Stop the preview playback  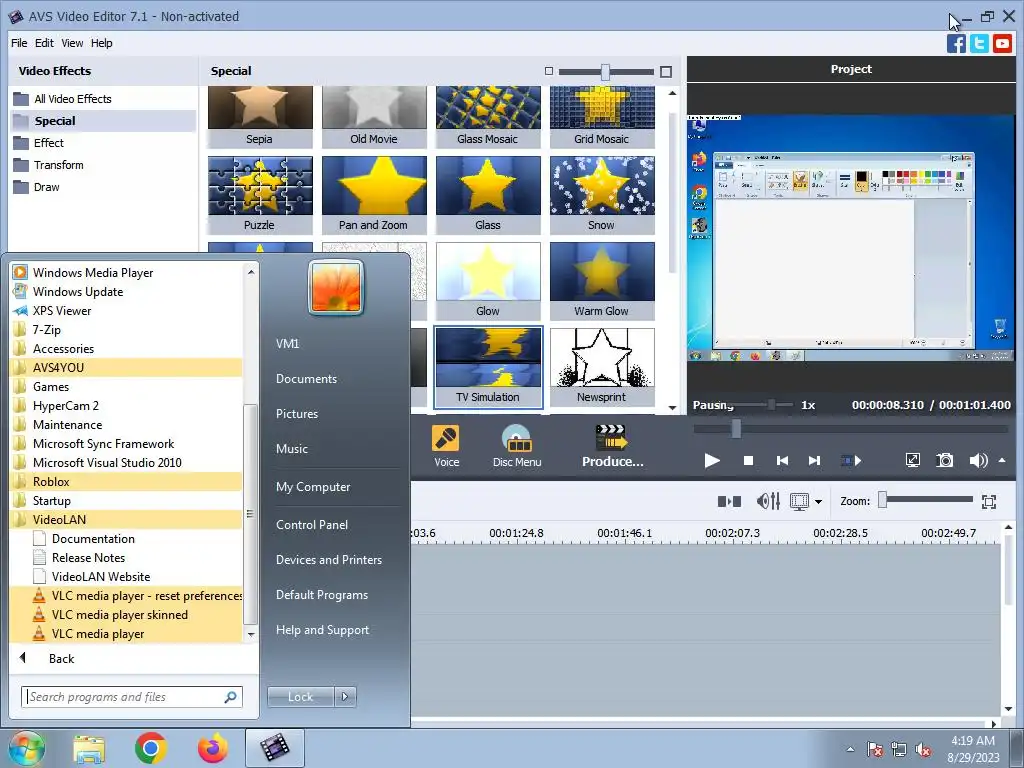pyautogui.click(x=748, y=461)
